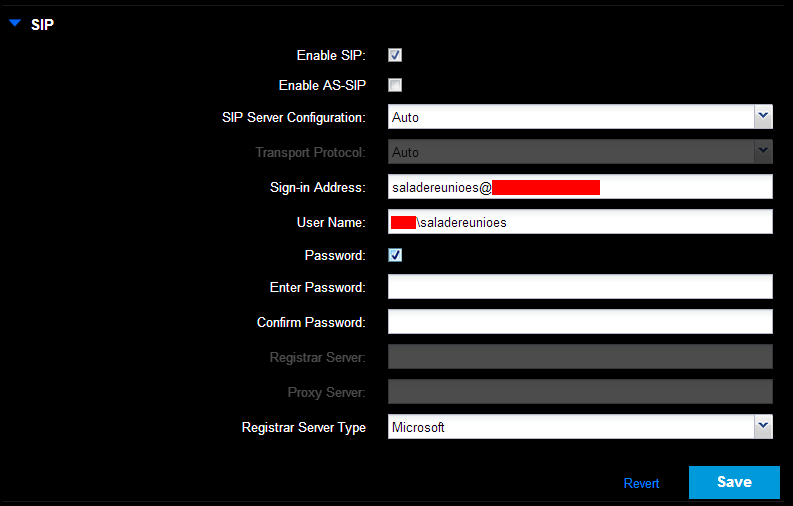793x506 pixels.
Task: Click the Revert link
Action: tap(641, 483)
